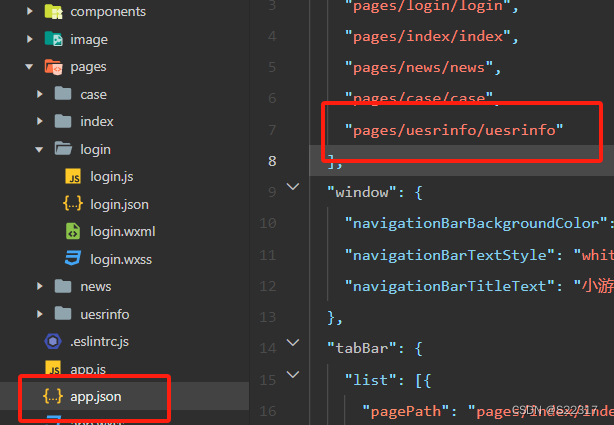Viewport: 614px width, 425px height.
Task: Click line number 13 in the gutter
Action: [268, 317]
